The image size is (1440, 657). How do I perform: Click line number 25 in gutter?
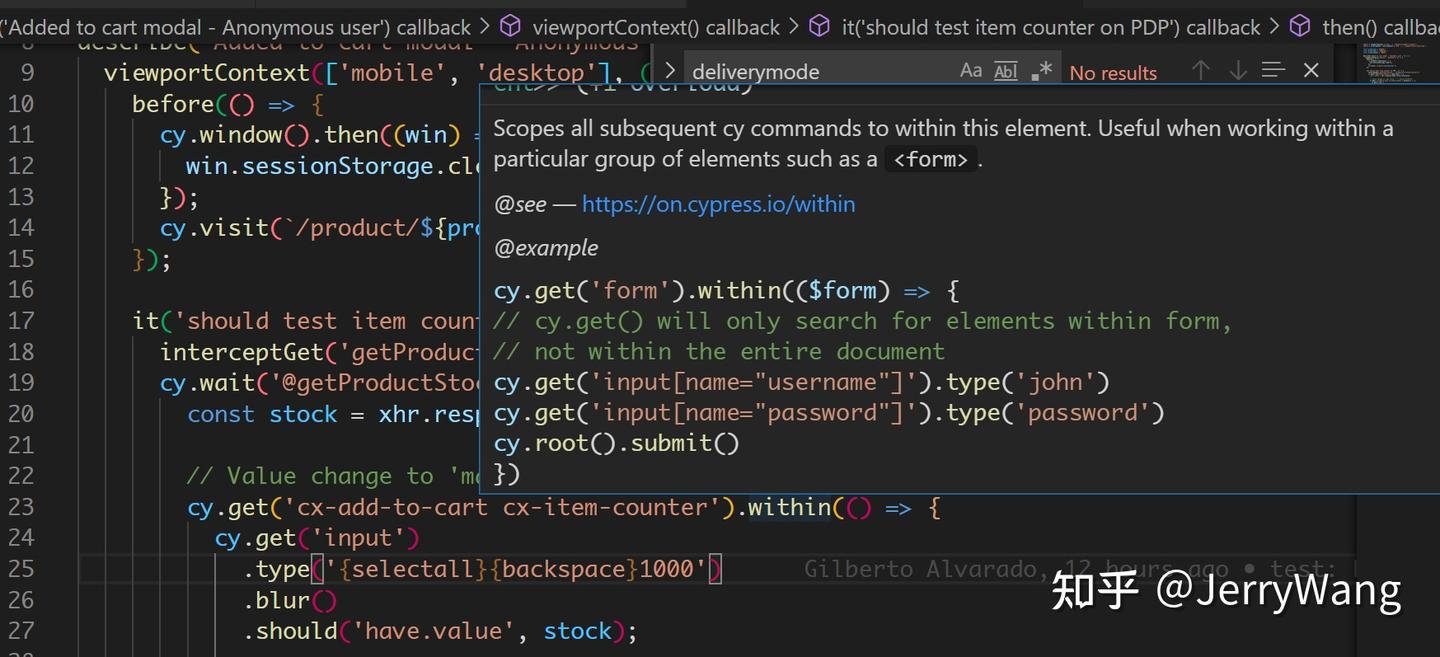point(21,569)
